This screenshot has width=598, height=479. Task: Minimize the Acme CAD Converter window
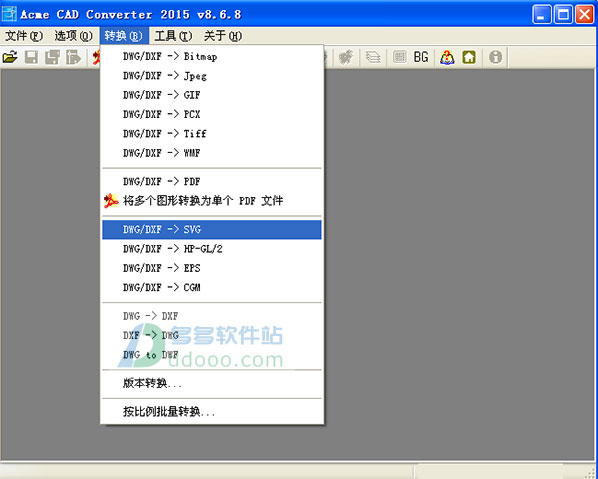pos(542,14)
